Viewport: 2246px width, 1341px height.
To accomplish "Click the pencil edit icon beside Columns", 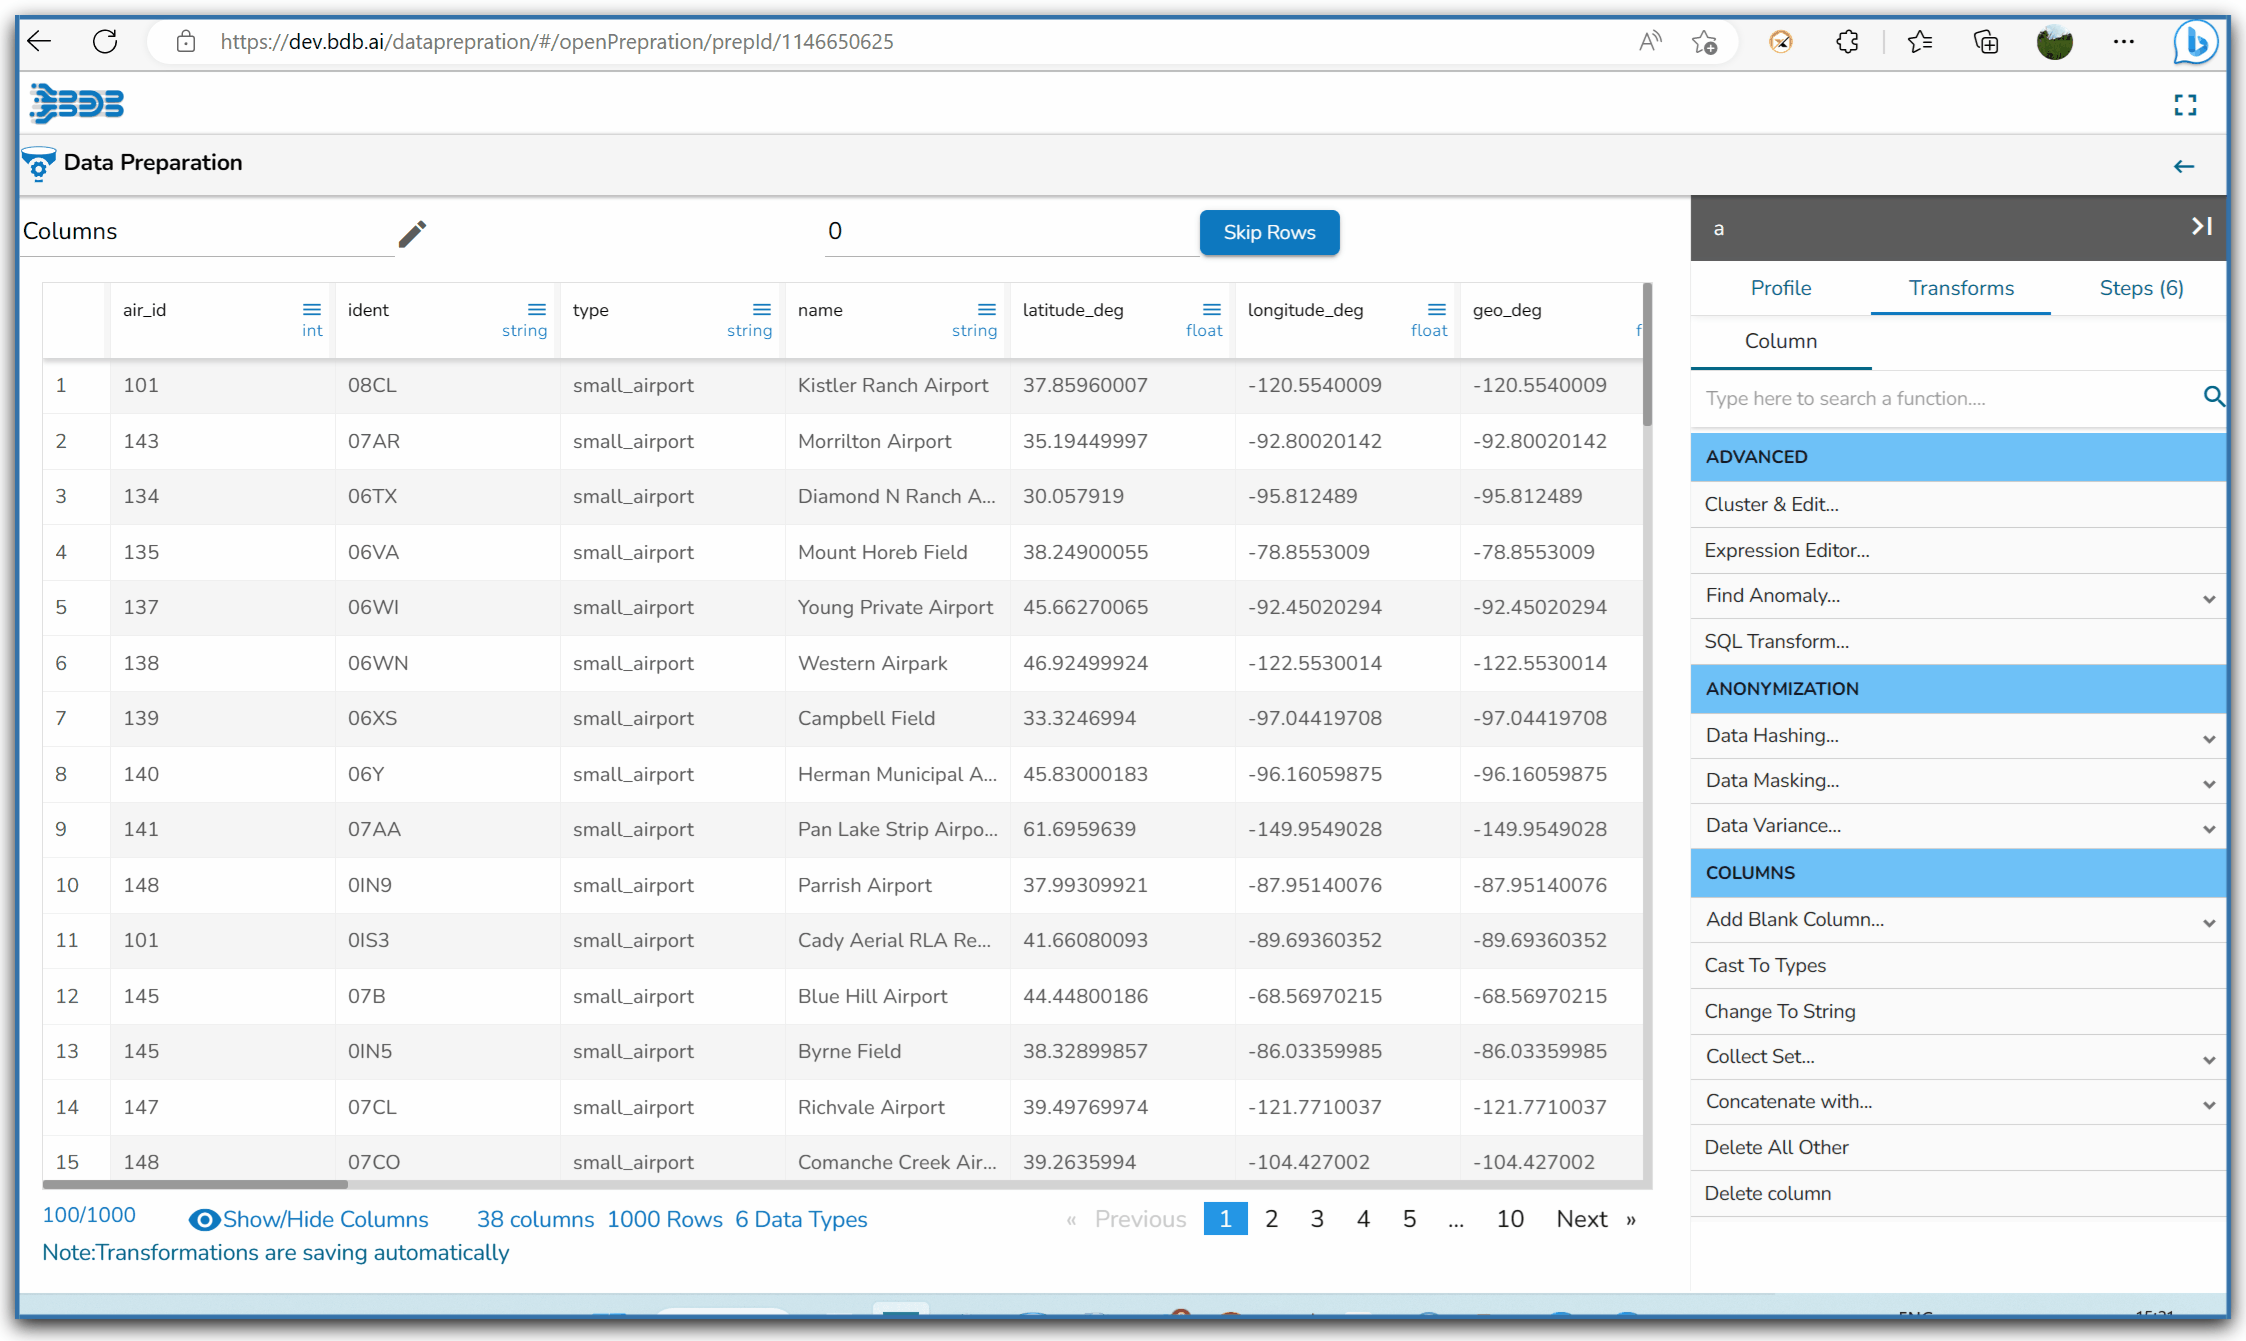I will tap(412, 233).
